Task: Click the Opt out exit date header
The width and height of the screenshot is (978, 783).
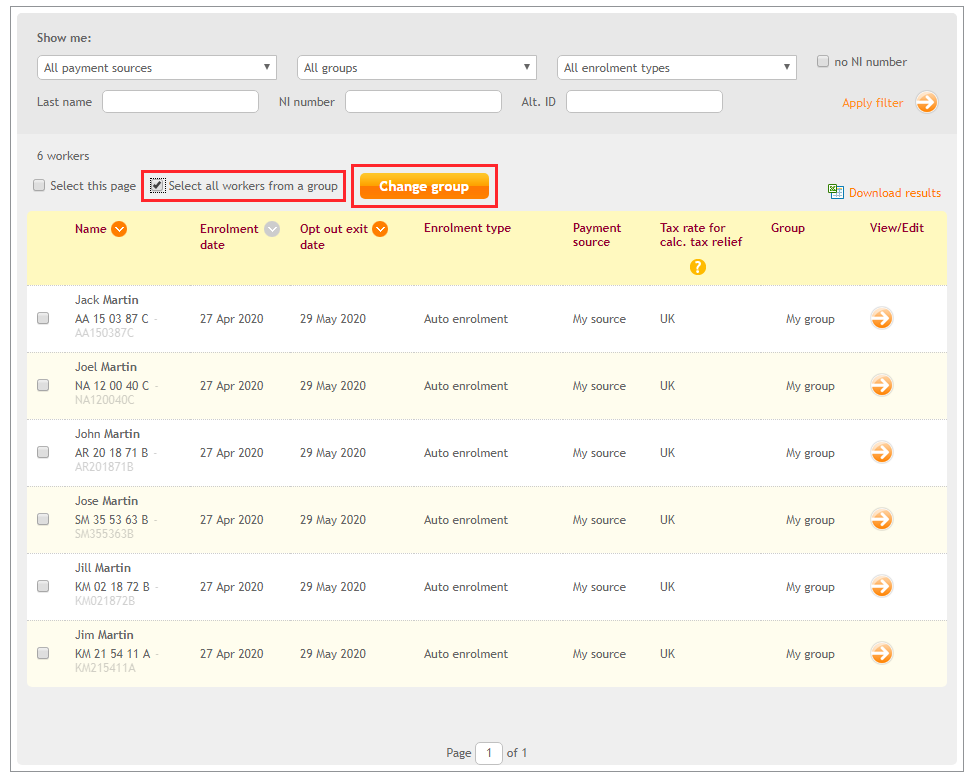Action: point(334,236)
